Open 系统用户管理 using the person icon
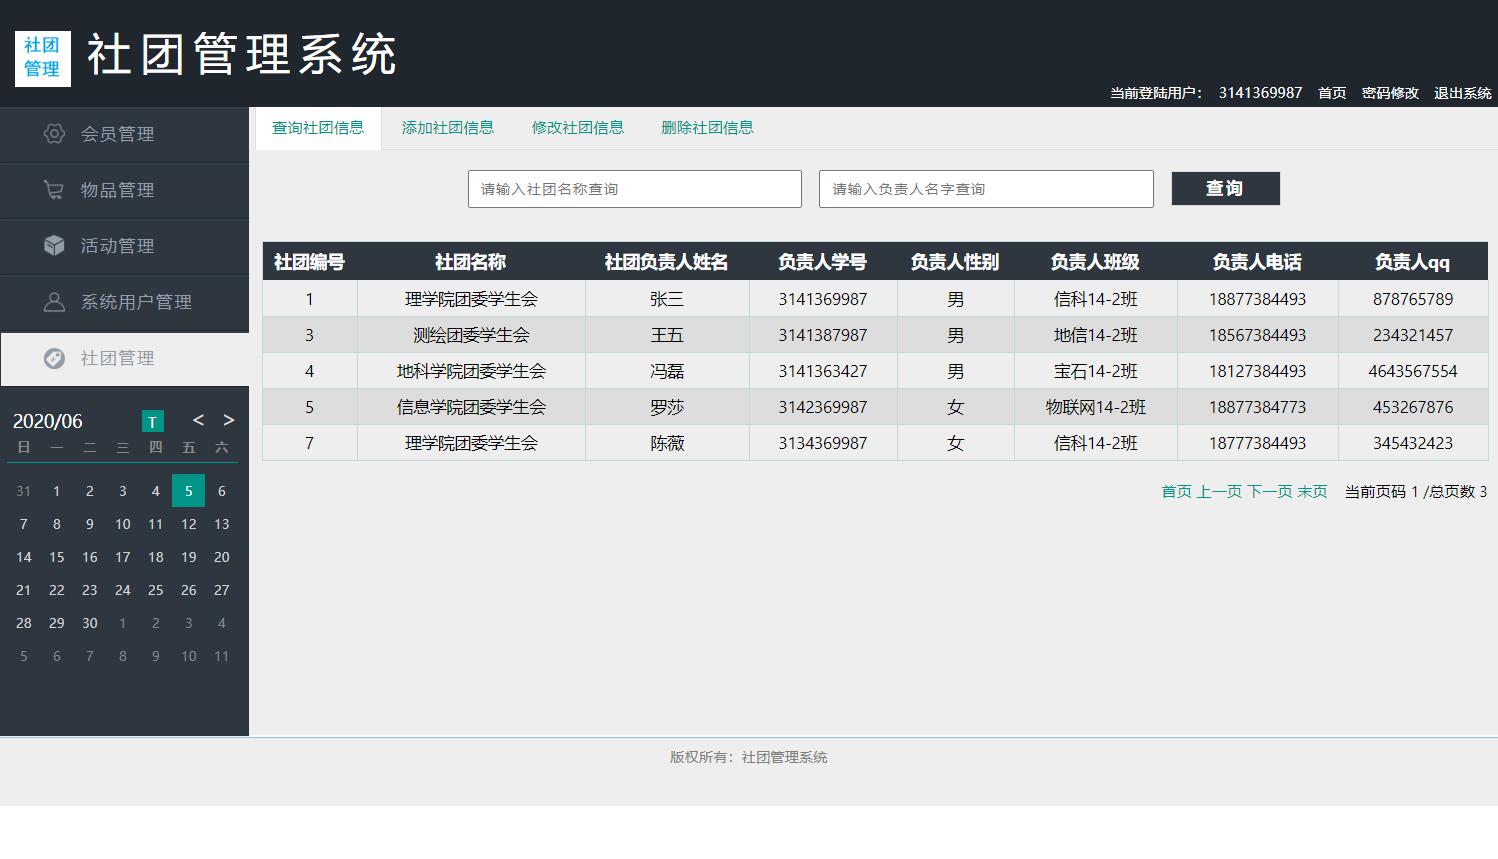Viewport: 1498px width, 859px height. 53,302
